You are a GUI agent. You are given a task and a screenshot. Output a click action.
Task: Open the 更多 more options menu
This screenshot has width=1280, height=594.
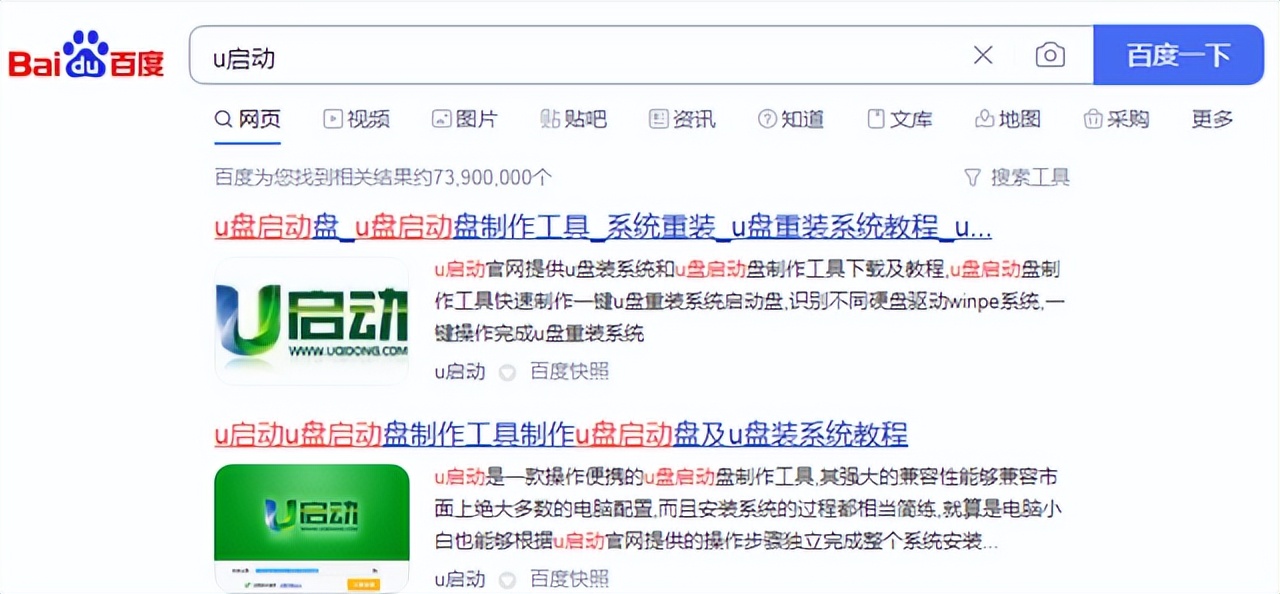(x=1211, y=119)
